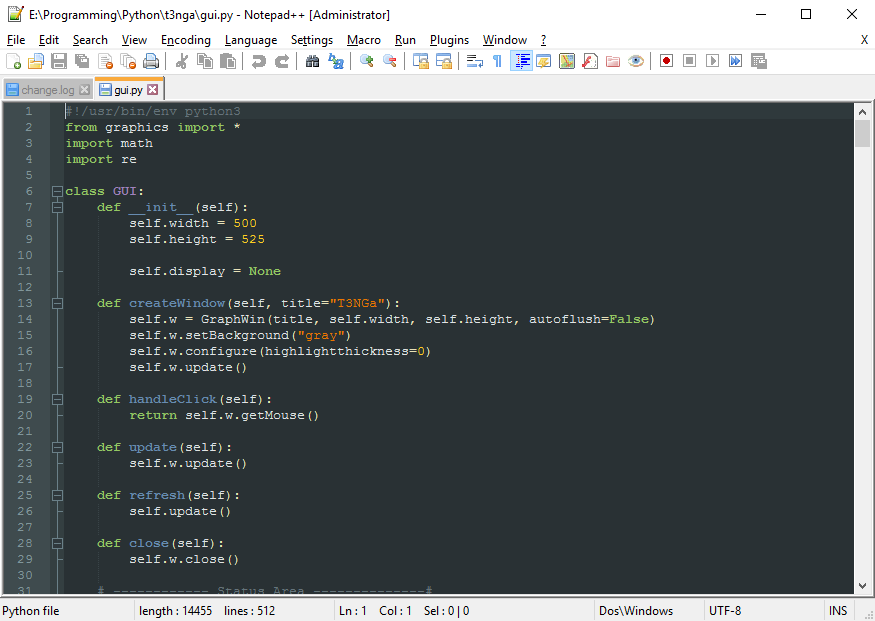Stop macro recording with square icon
Screen dimensions: 875x621
690,61
